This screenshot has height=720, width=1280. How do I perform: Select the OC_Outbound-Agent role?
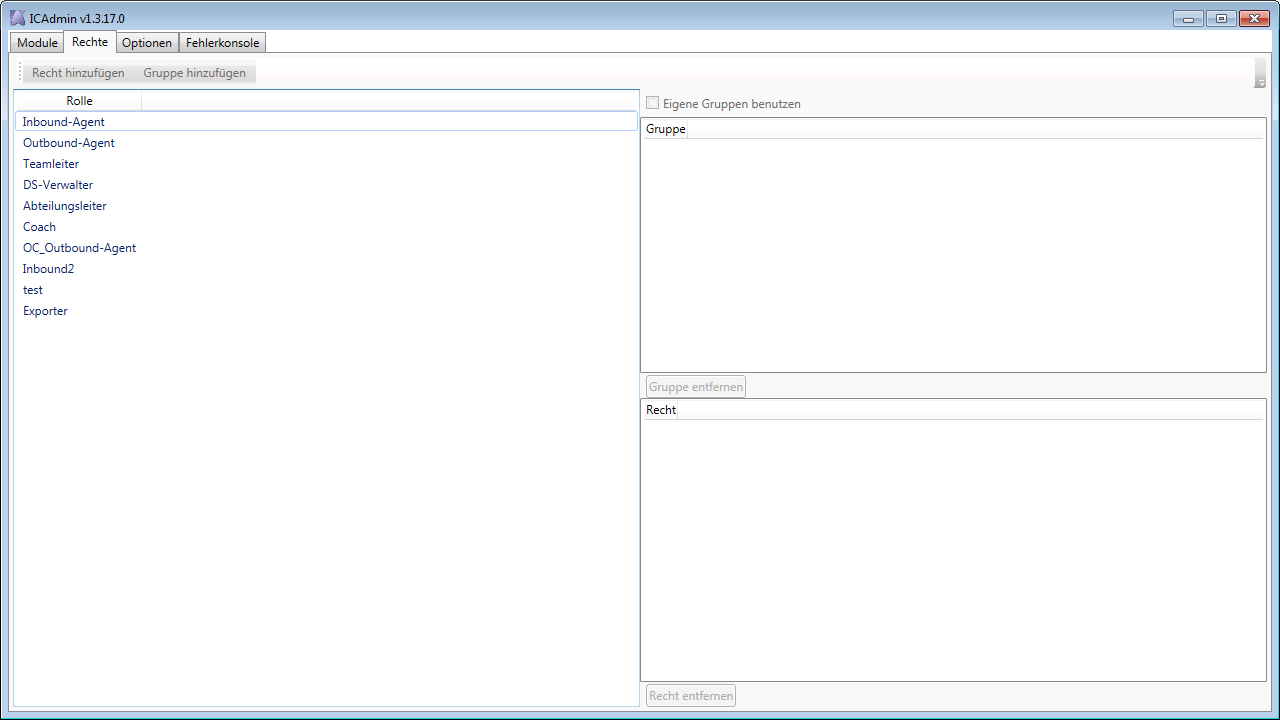[x=326, y=248]
